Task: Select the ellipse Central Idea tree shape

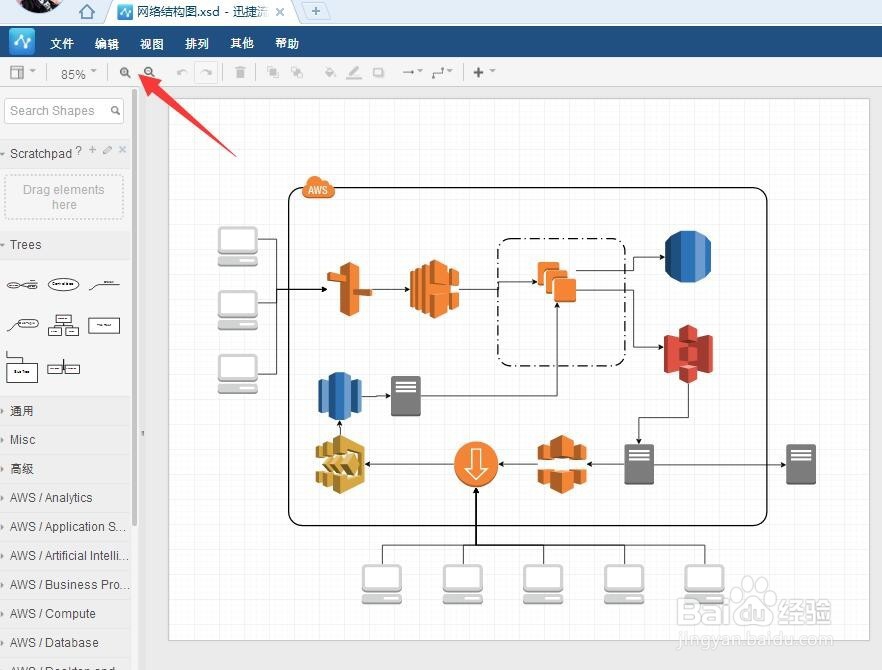Action: 64,285
